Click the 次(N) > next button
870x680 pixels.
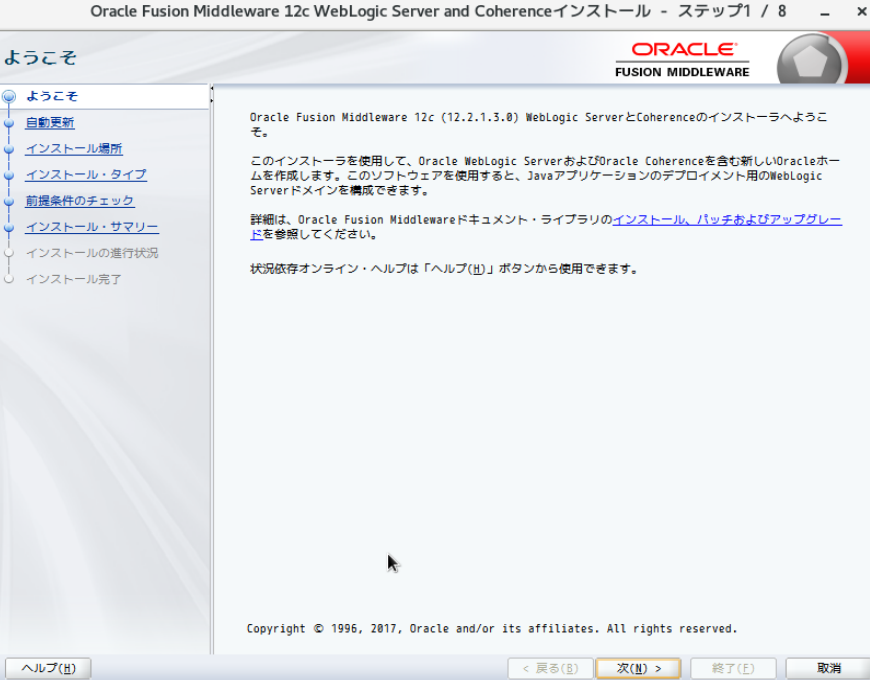638,668
